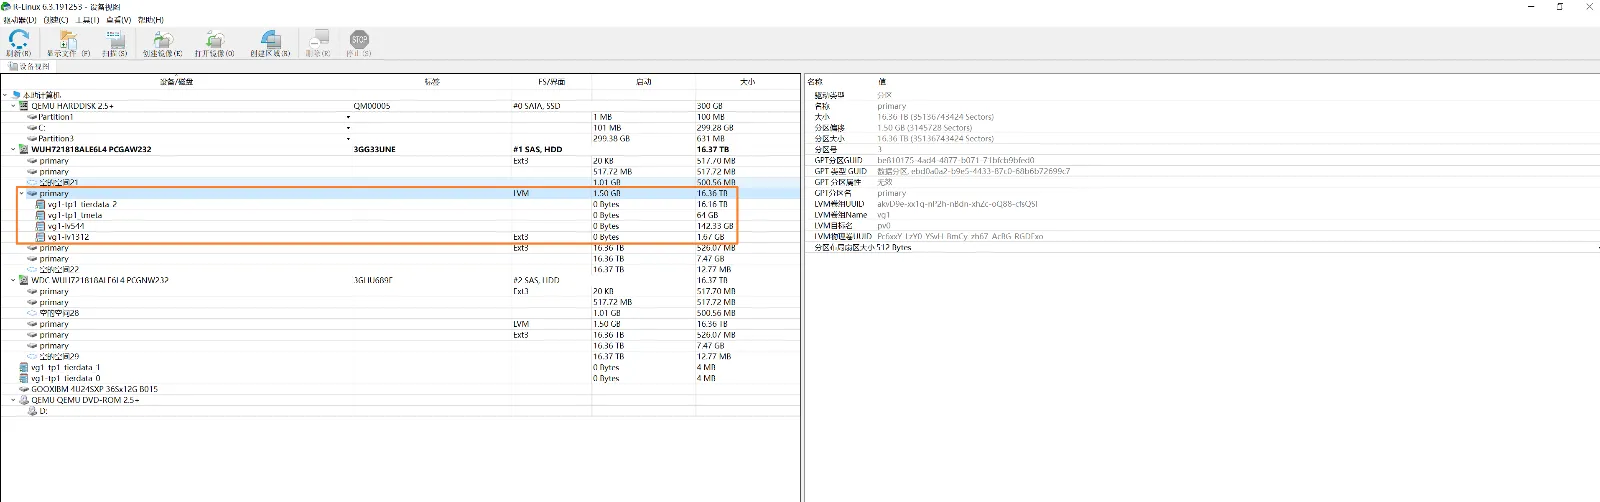Click the Create Image (创建镜像) icon
Screen dimensions: 1600x502
tap(162, 41)
